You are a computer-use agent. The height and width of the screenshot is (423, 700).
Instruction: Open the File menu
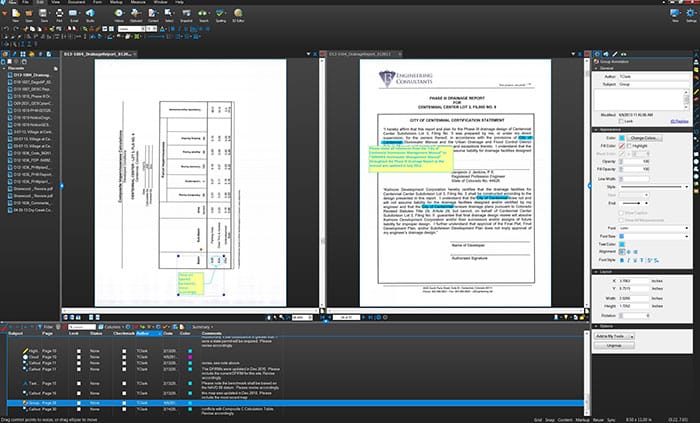[26, 2]
